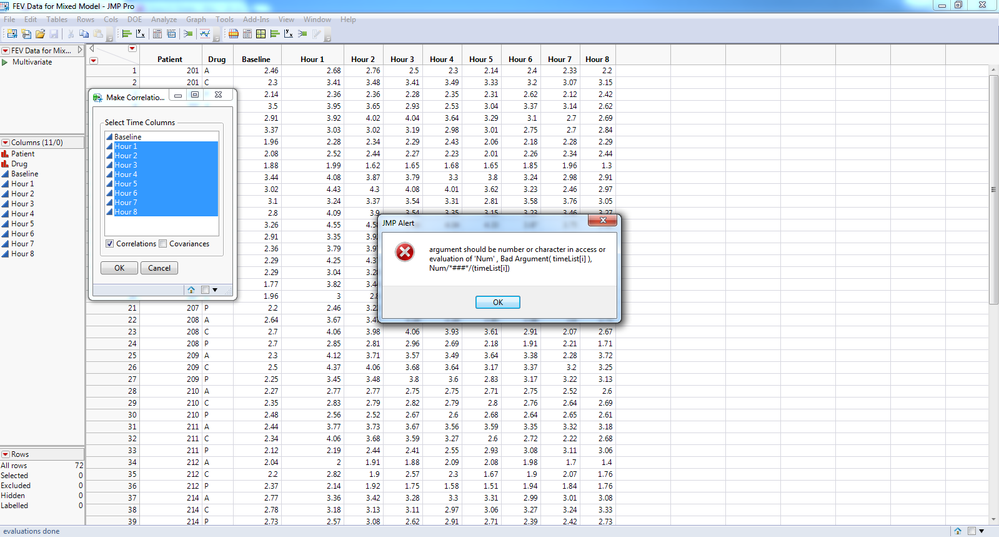The width and height of the screenshot is (999, 537).
Task: Open the Columns panel red triangle menu
Action: [5, 143]
